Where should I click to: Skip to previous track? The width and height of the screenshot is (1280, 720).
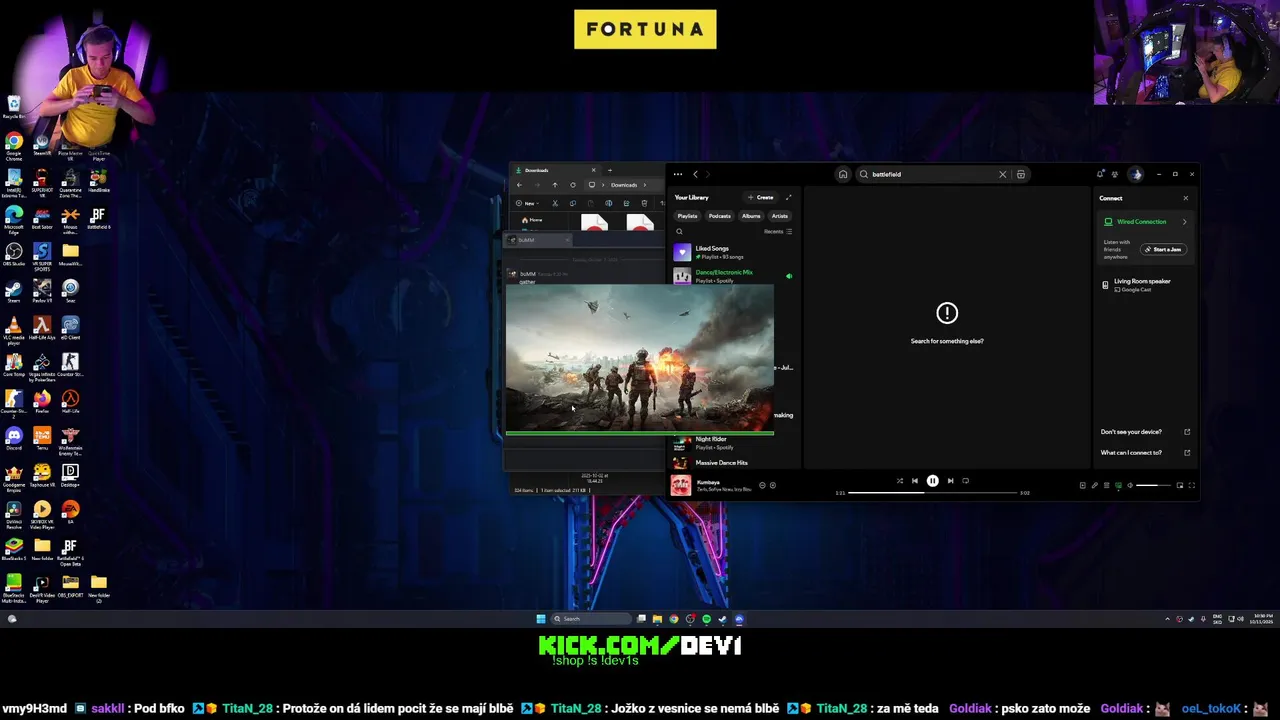(914, 481)
